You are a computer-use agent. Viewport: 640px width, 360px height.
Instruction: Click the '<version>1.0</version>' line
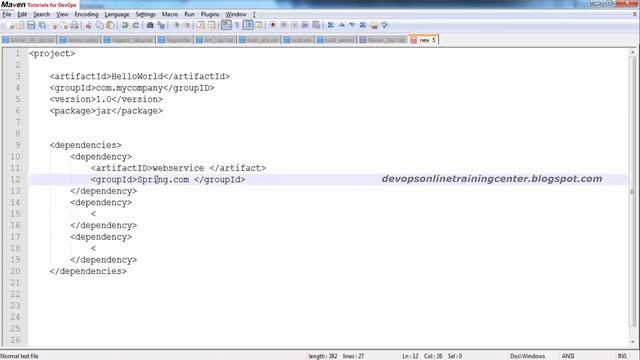point(106,99)
